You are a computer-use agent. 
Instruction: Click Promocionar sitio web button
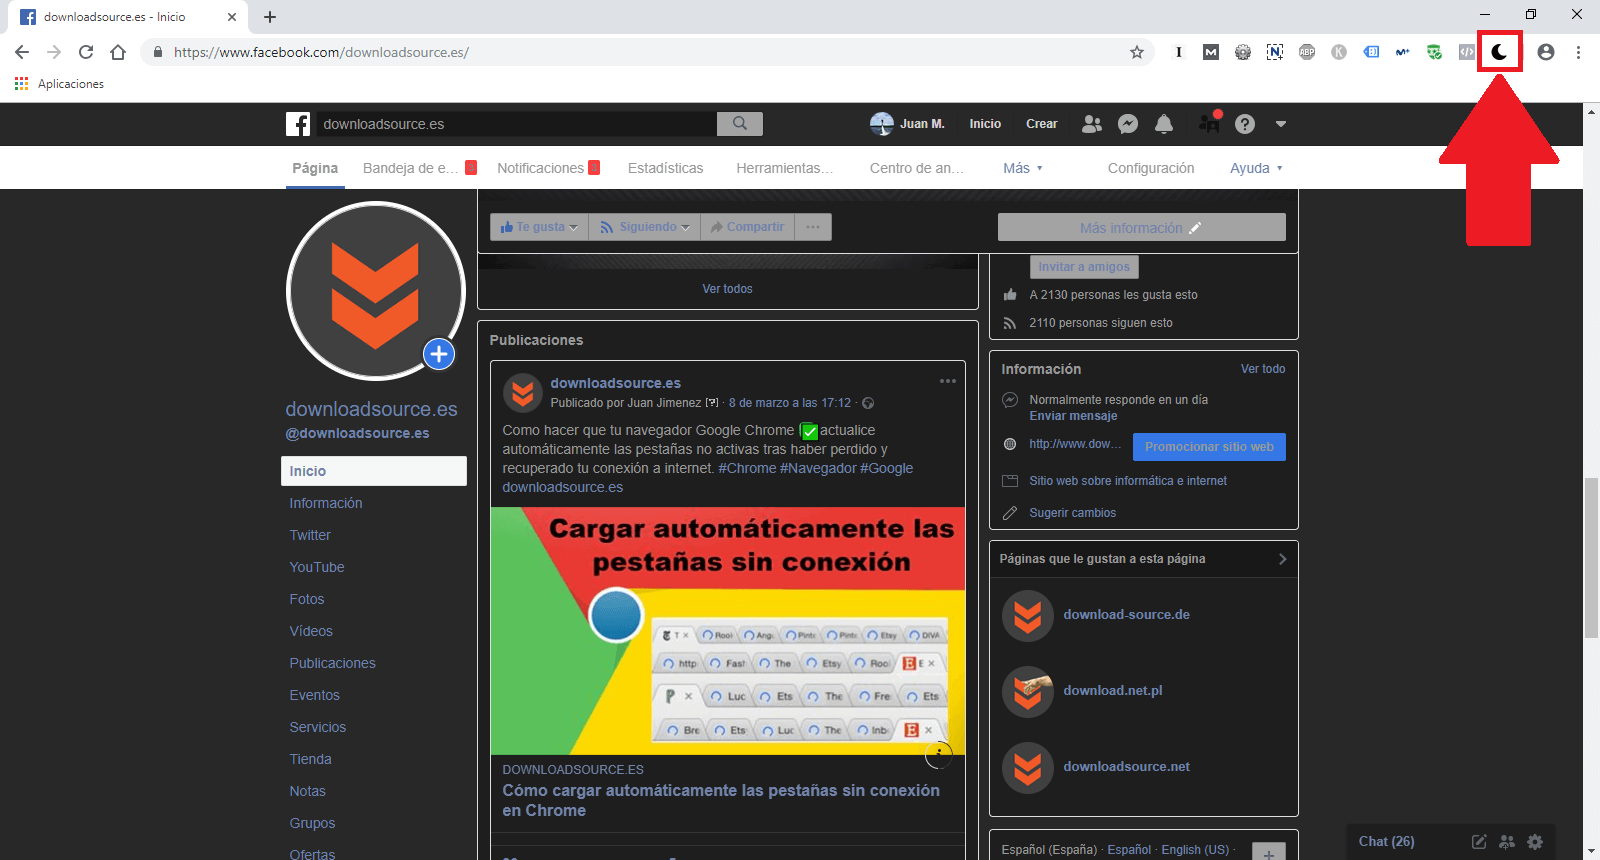[x=1209, y=447]
